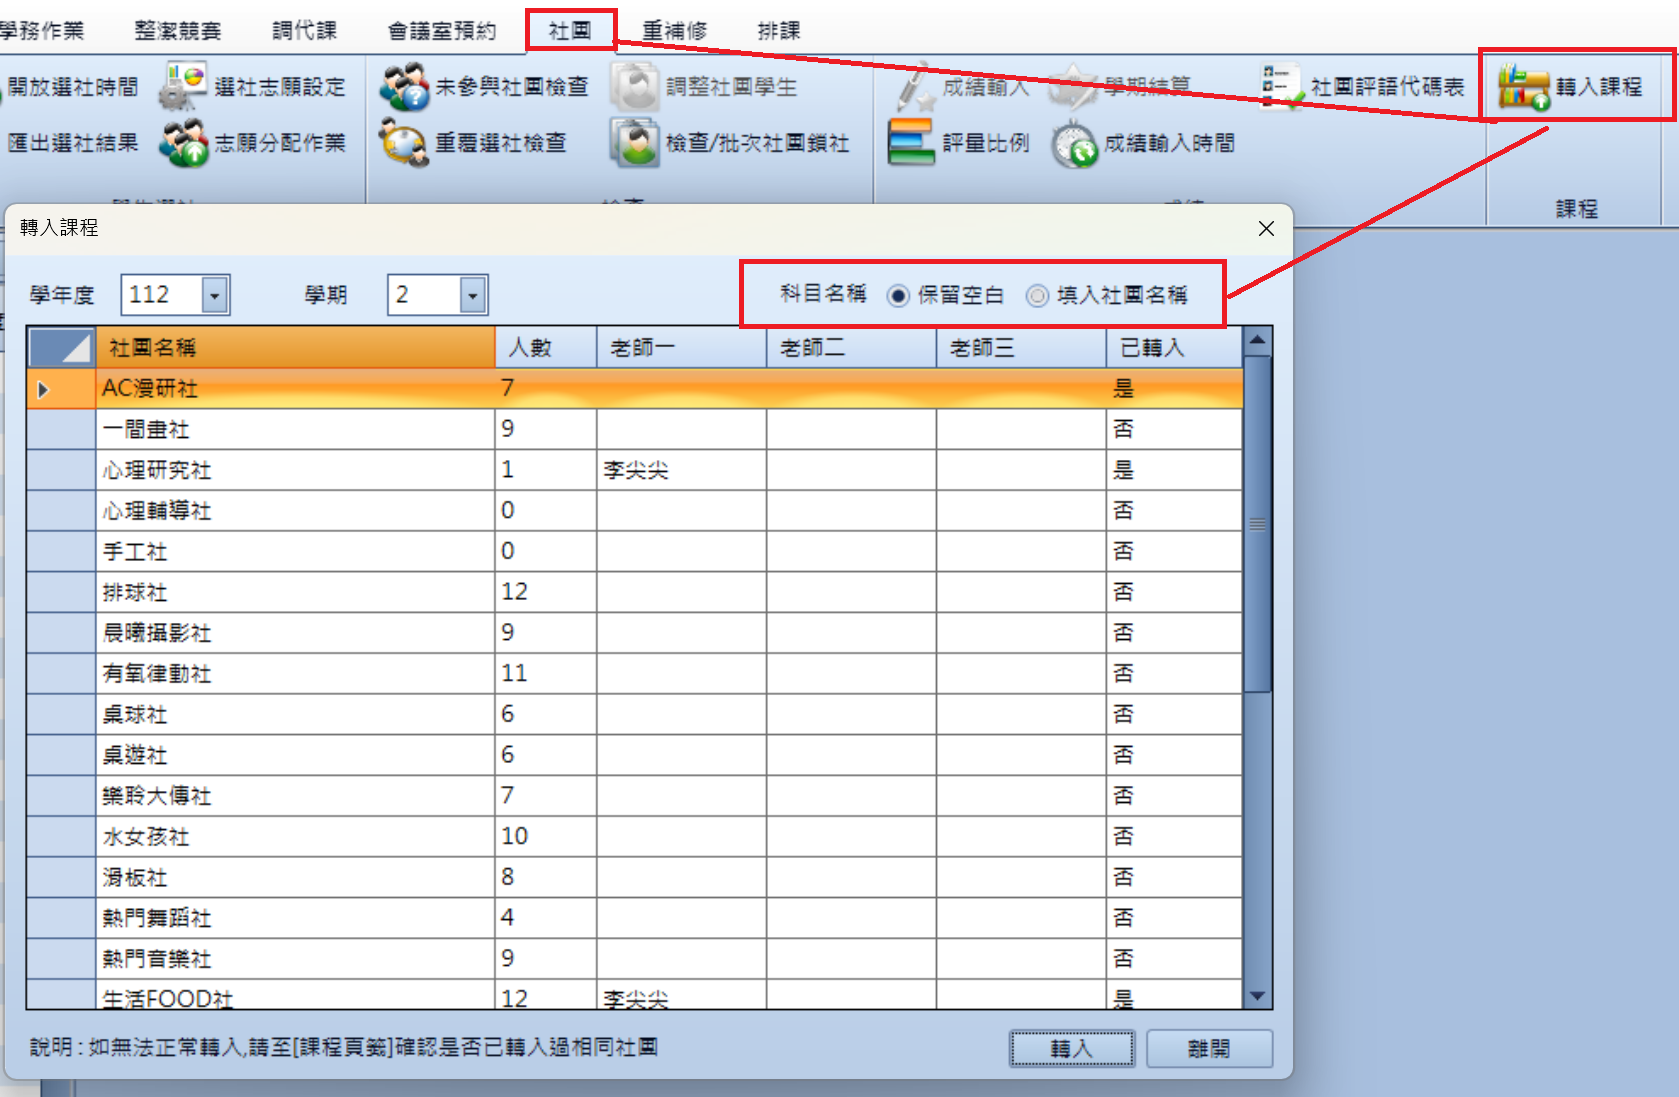
Task: Click 李尖尖 in 心理研究社 row
Action: [x=636, y=470]
